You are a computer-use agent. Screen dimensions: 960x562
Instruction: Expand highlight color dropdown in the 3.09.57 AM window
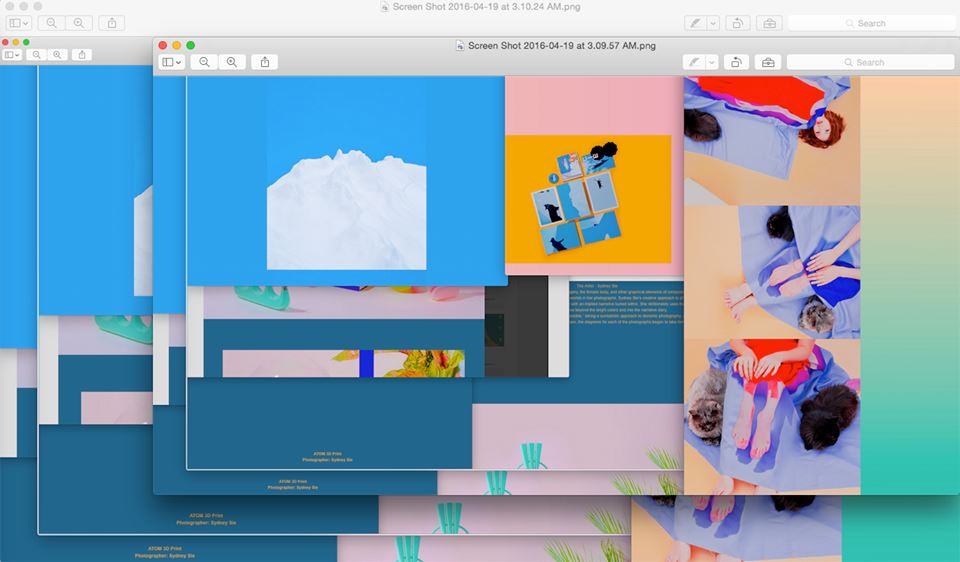(x=712, y=62)
